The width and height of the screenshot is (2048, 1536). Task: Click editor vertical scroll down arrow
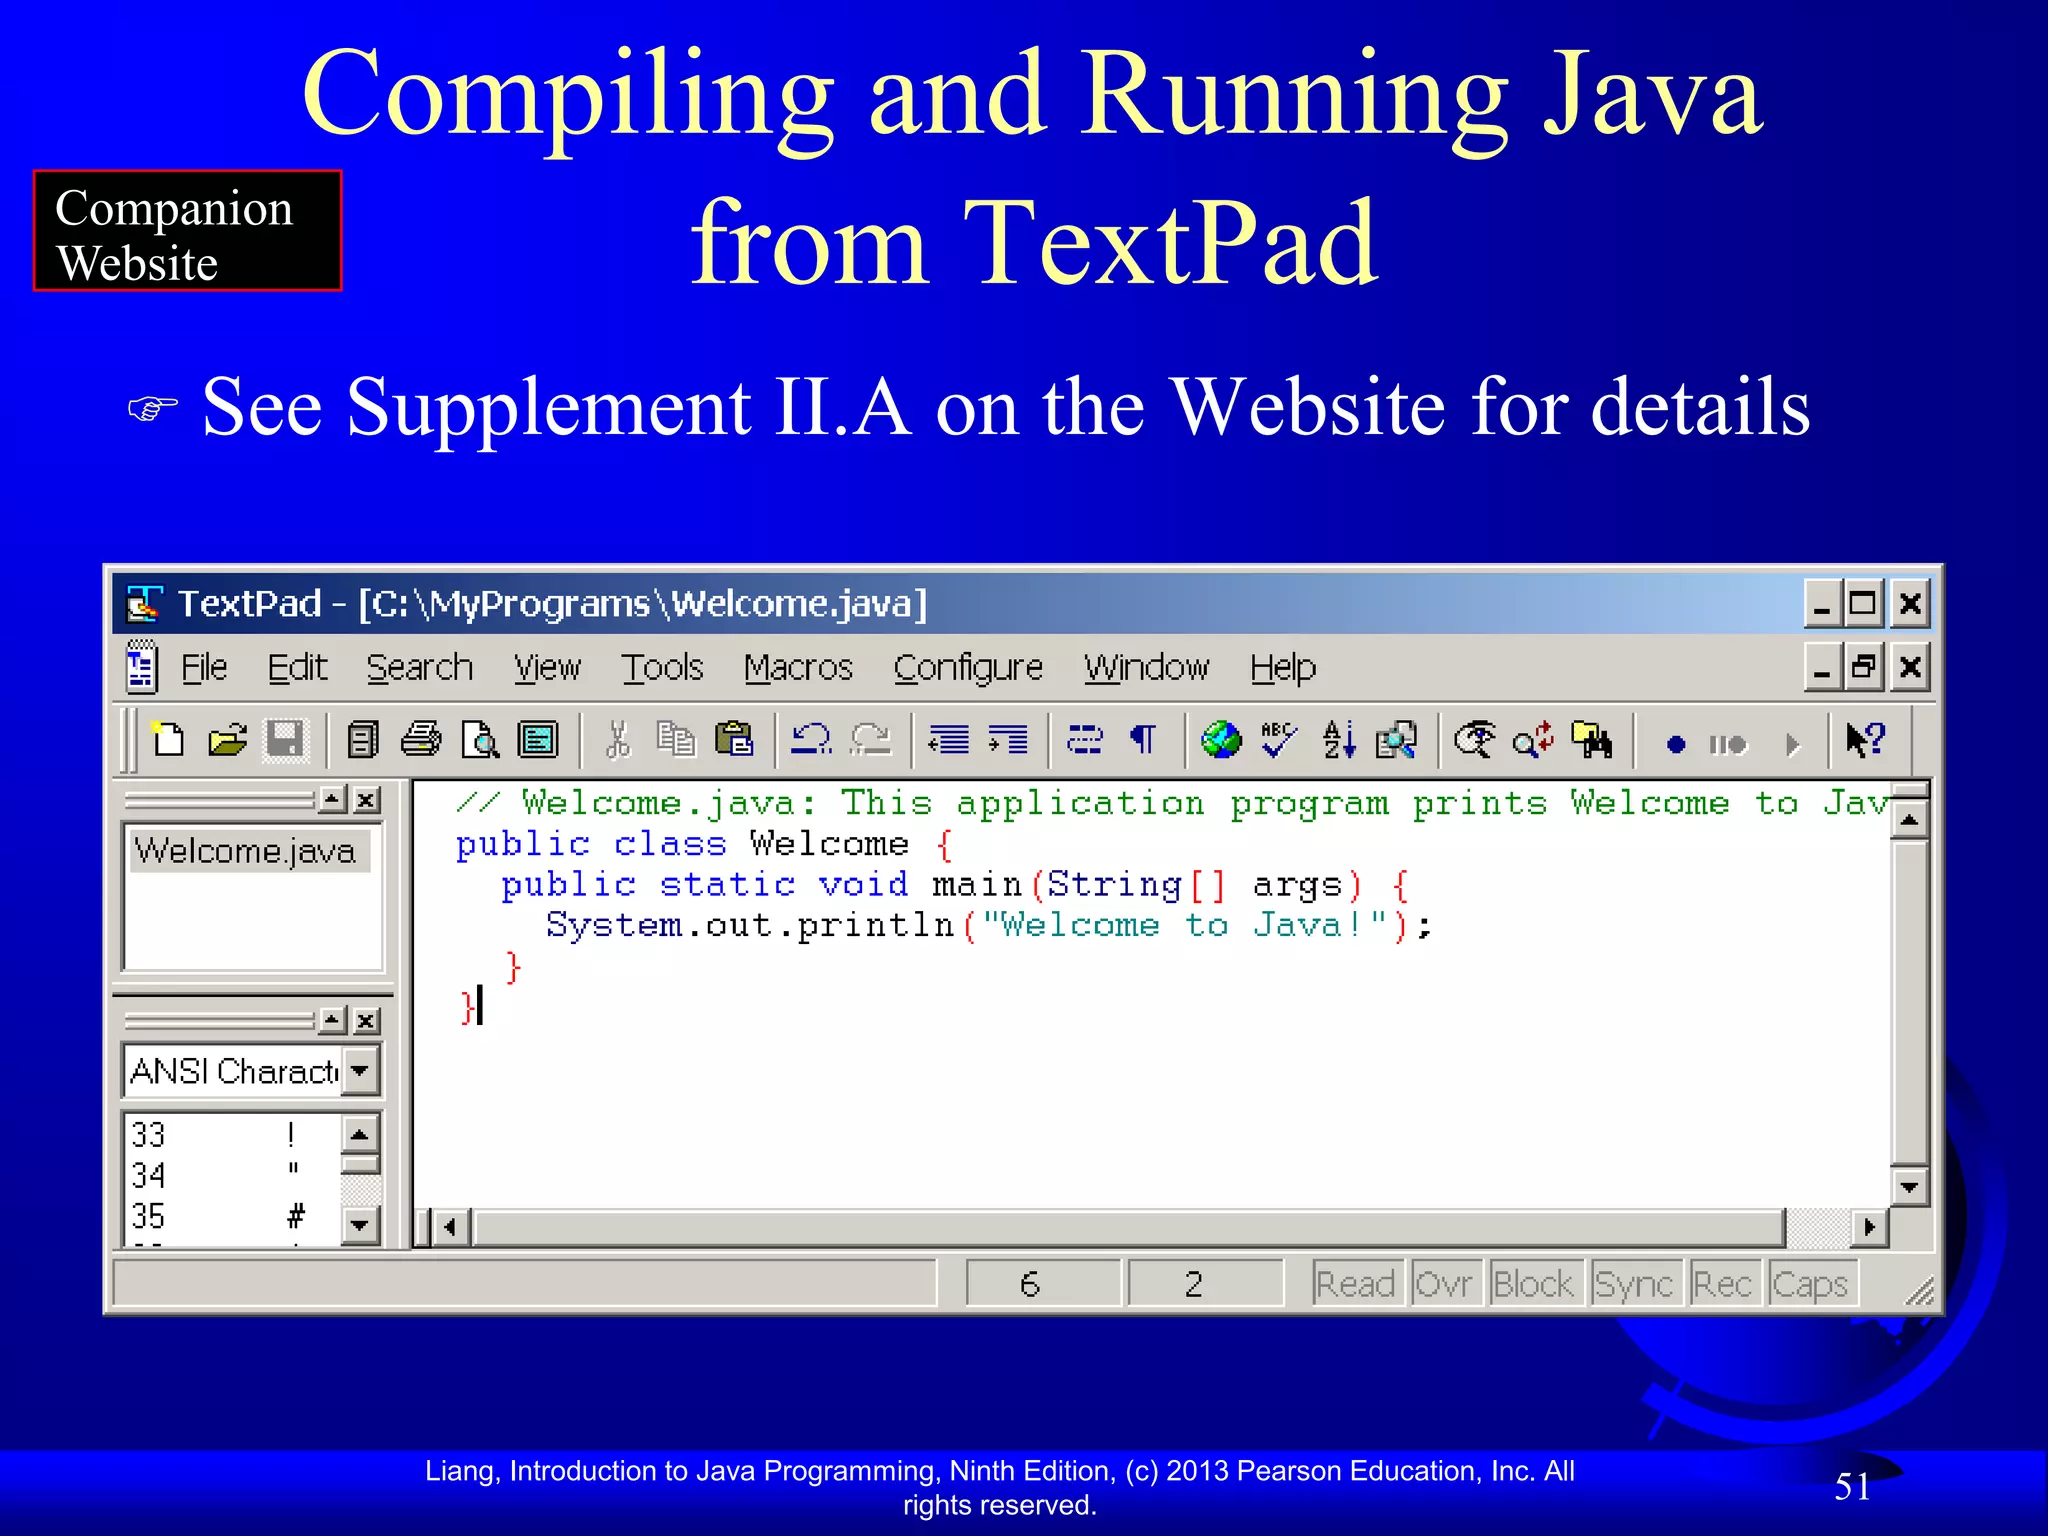click(1909, 1187)
